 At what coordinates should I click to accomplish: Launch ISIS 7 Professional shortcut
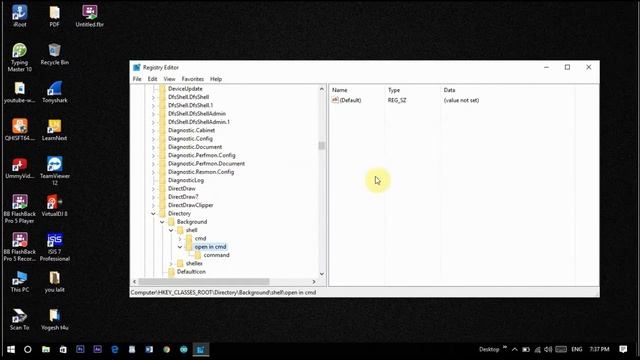[54, 247]
